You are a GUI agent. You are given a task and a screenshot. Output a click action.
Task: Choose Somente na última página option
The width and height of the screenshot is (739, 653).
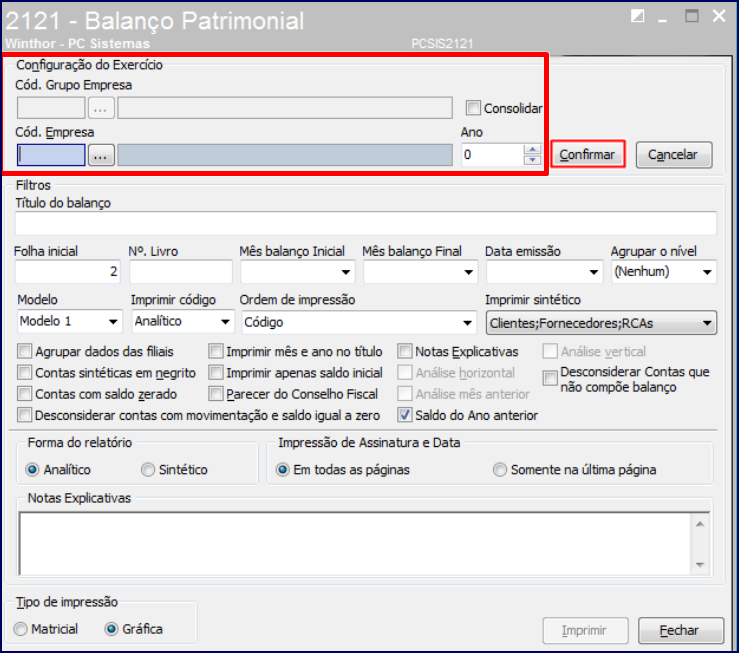pos(500,470)
